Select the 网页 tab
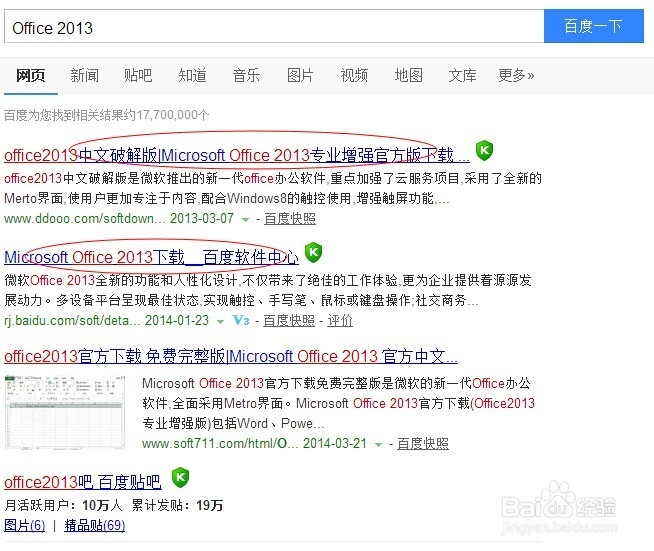This screenshot has width=654, height=551. pyautogui.click(x=30, y=75)
